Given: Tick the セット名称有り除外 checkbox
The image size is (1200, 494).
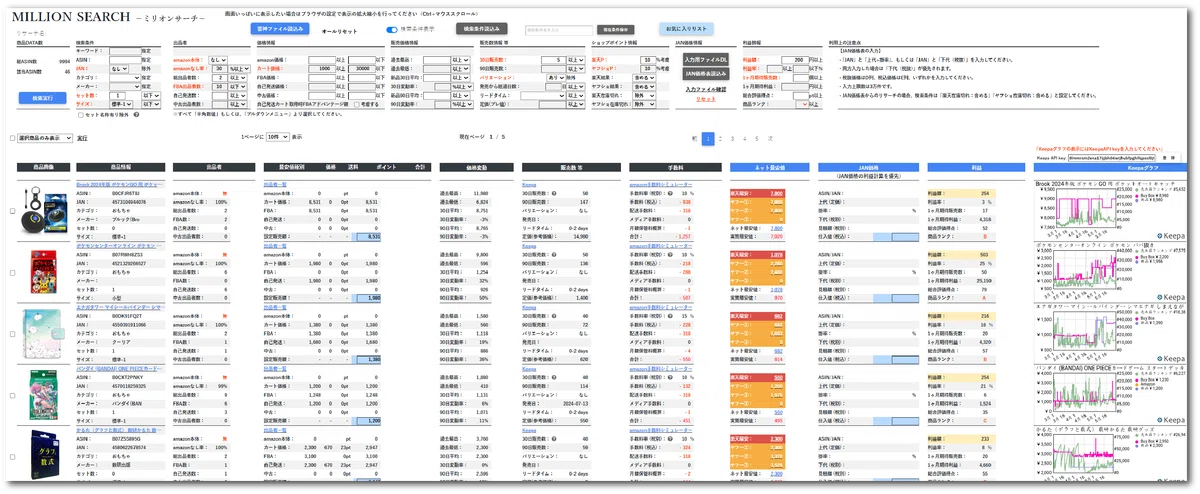Looking at the screenshot, I should coord(81,114).
